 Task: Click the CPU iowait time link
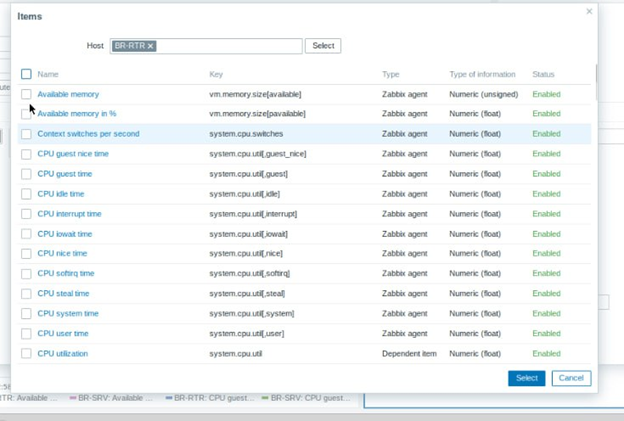pyautogui.click(x=64, y=234)
